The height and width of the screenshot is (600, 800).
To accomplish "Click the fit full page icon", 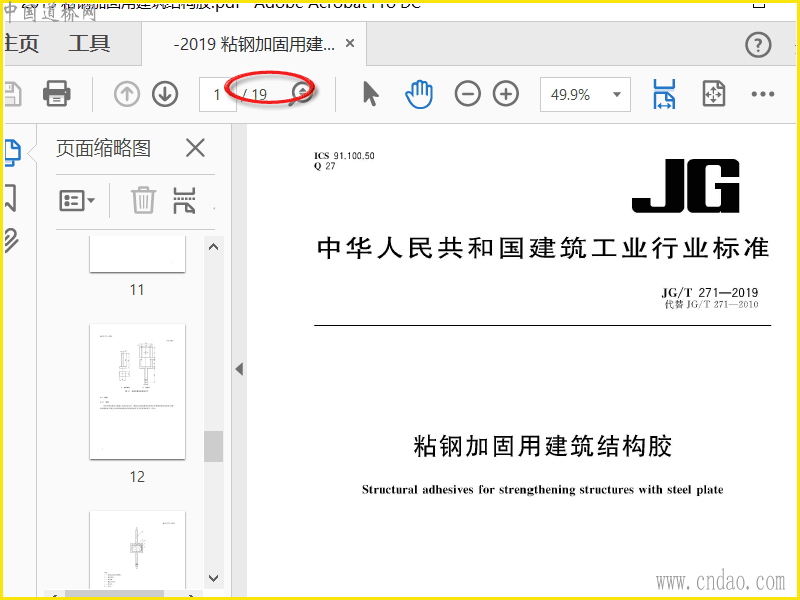I will tap(713, 94).
